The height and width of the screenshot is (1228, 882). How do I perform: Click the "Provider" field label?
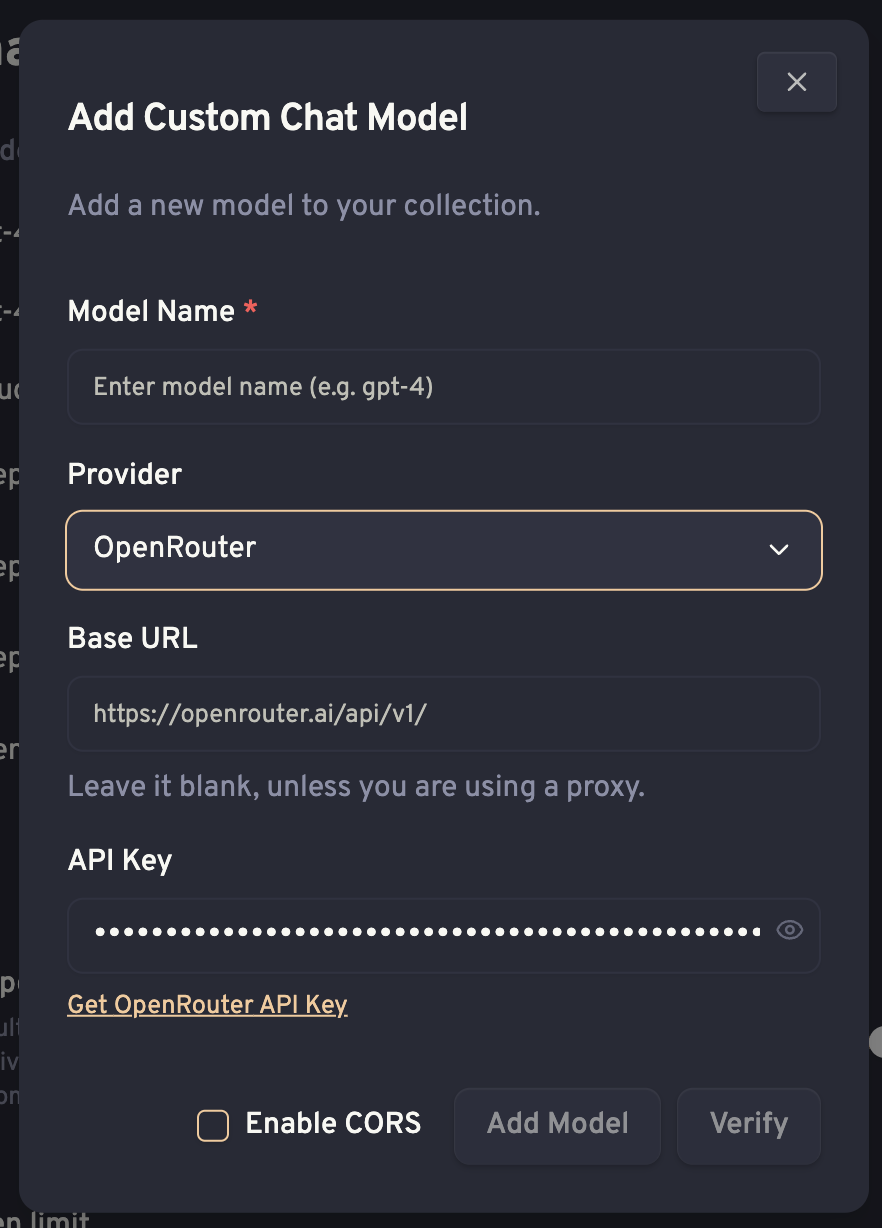pyautogui.click(x=125, y=474)
